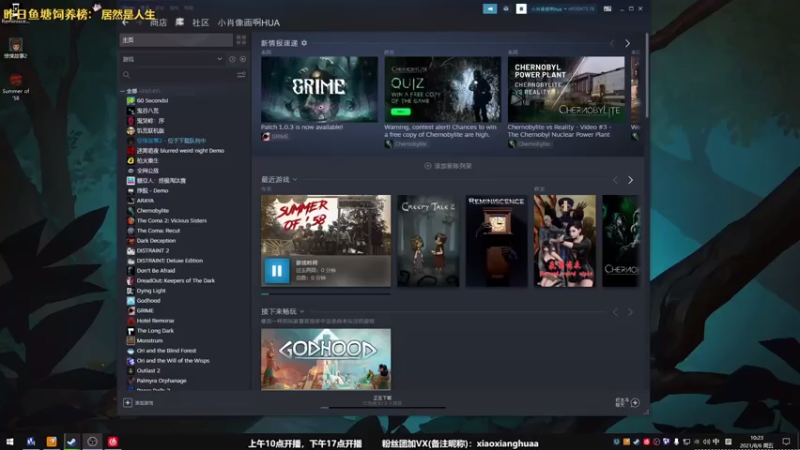Open the 商店 tab
Image resolution: width=800 pixels, height=450 pixels.
(x=159, y=23)
